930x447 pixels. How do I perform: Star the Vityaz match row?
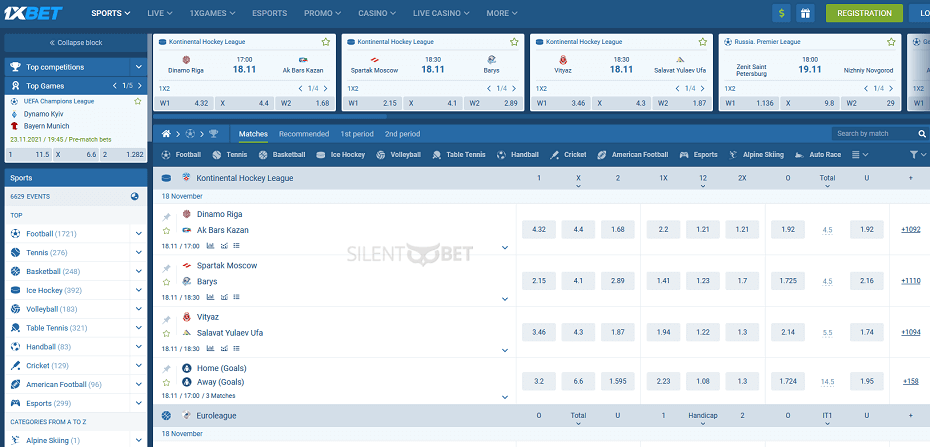(x=167, y=333)
